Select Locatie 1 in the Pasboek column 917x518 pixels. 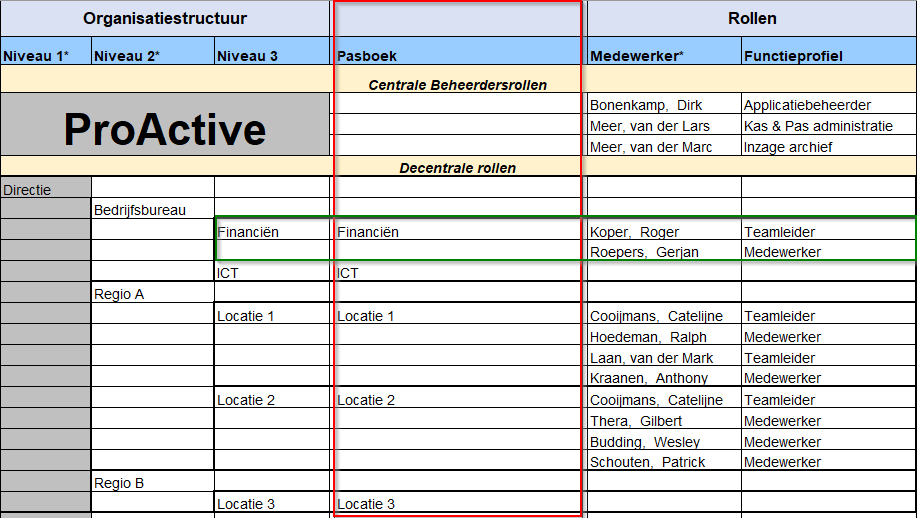tap(458, 313)
